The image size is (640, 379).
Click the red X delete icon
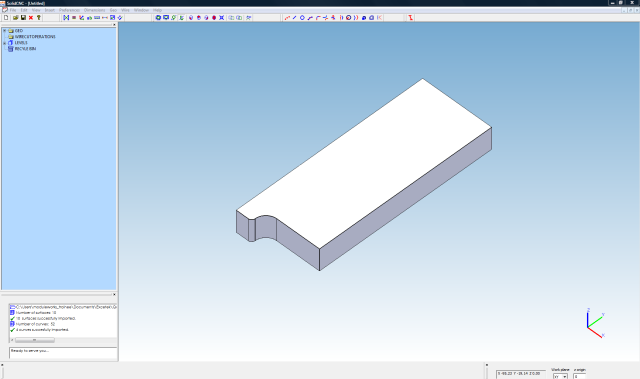31,18
